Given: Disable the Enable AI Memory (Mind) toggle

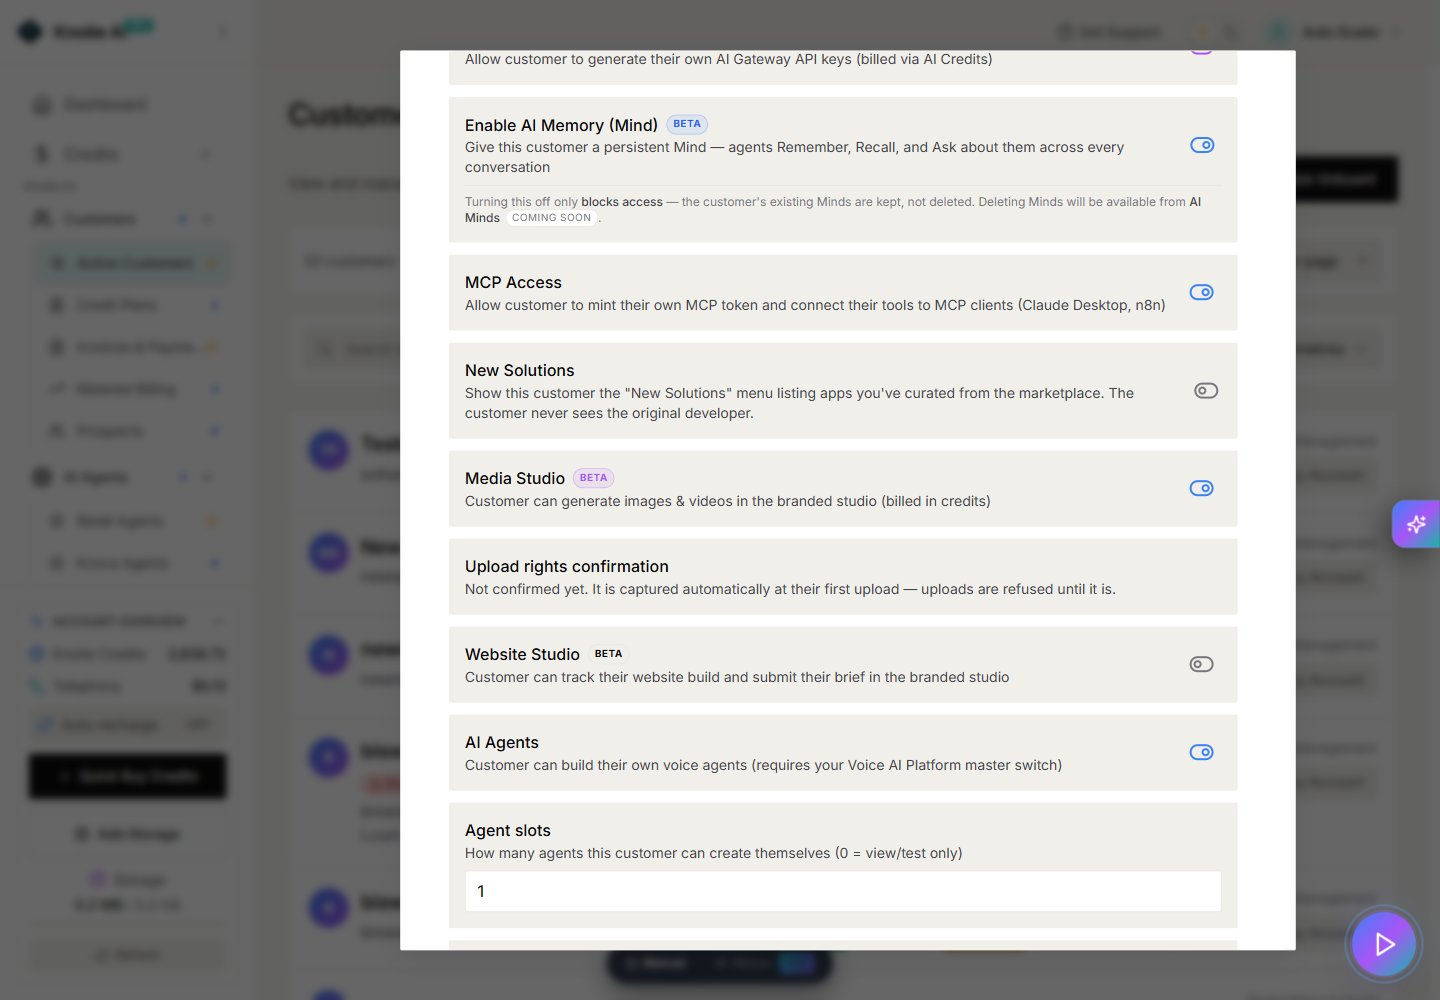Looking at the screenshot, I should point(1202,145).
